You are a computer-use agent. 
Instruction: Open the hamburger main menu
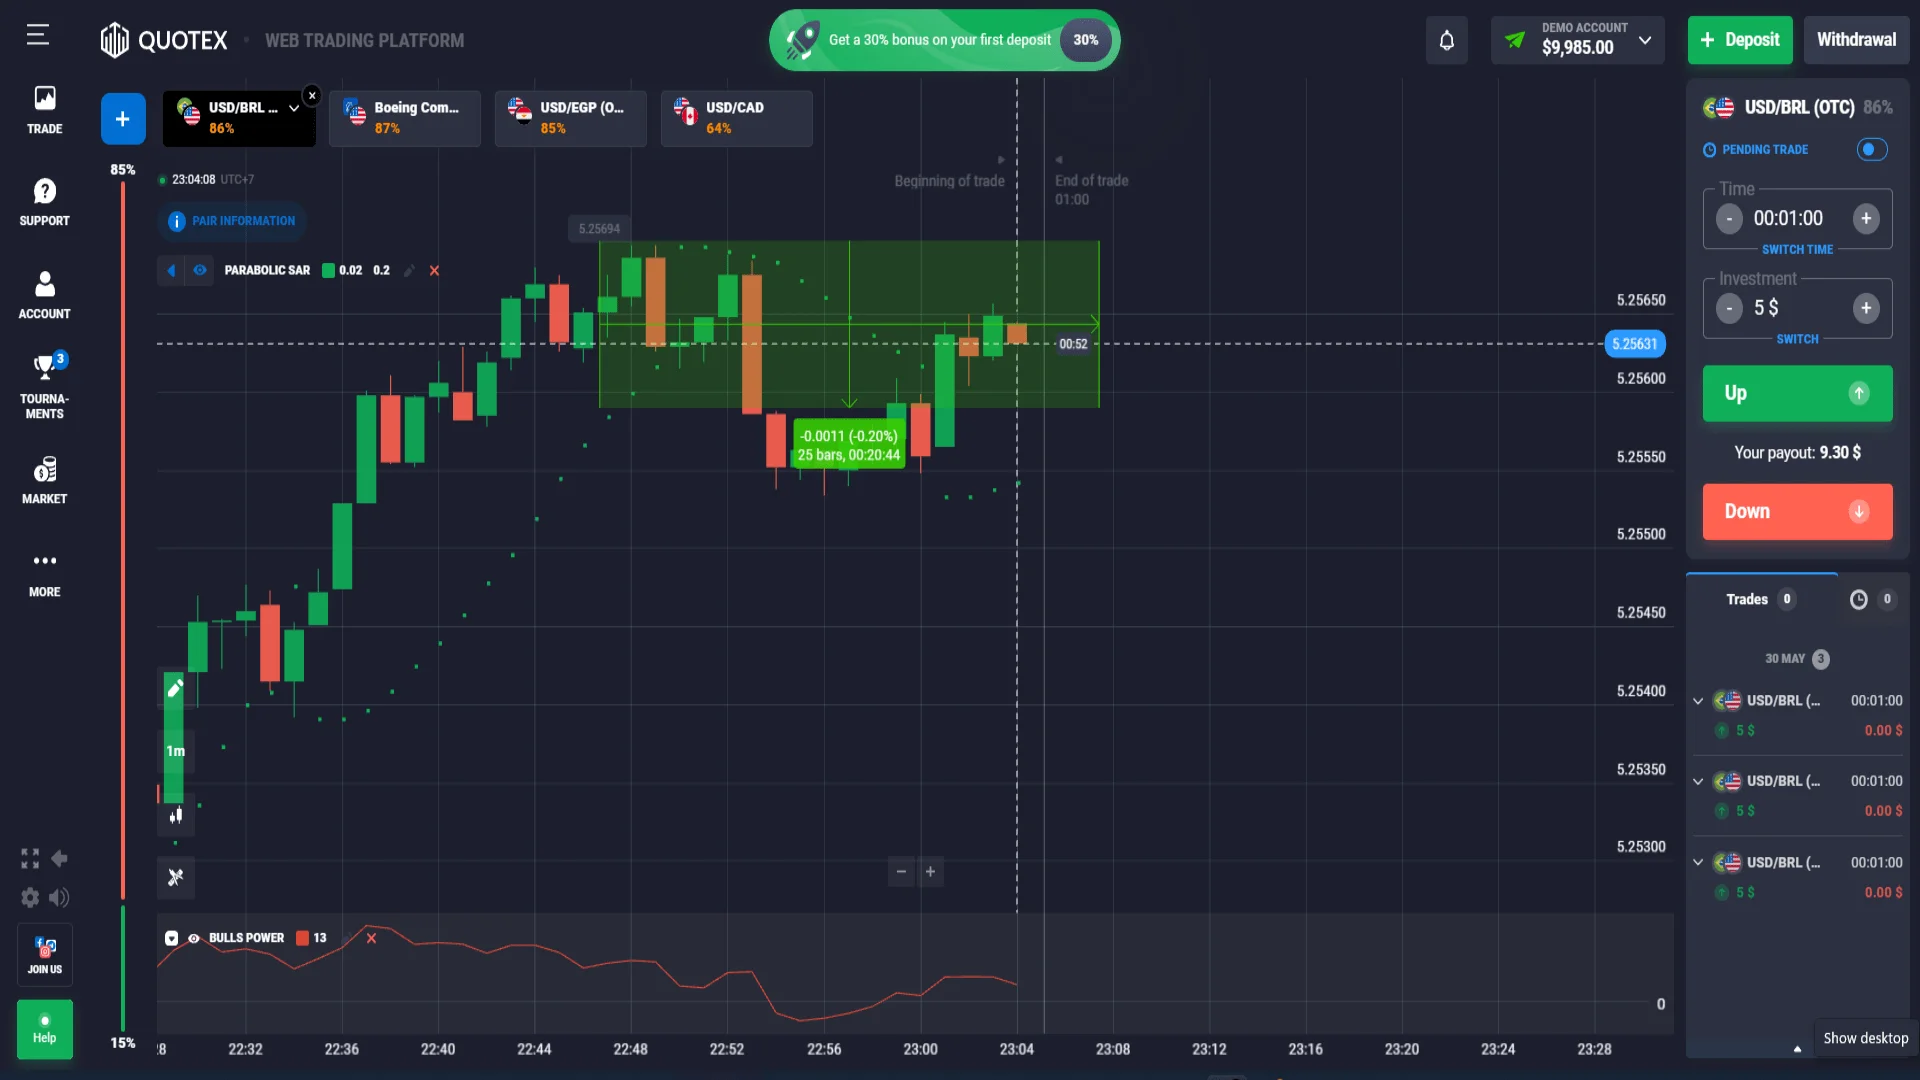tap(38, 36)
